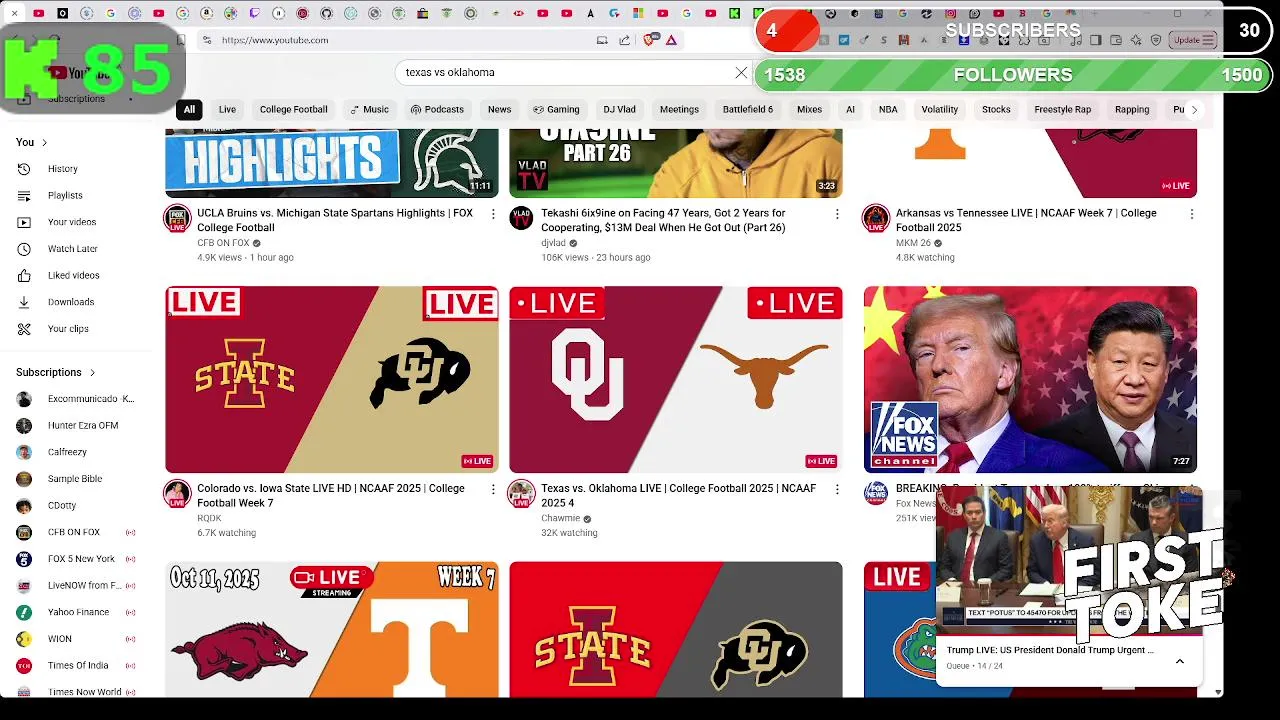Filter by Music chip
Image resolution: width=1280 pixels, height=720 pixels.
tap(369, 110)
